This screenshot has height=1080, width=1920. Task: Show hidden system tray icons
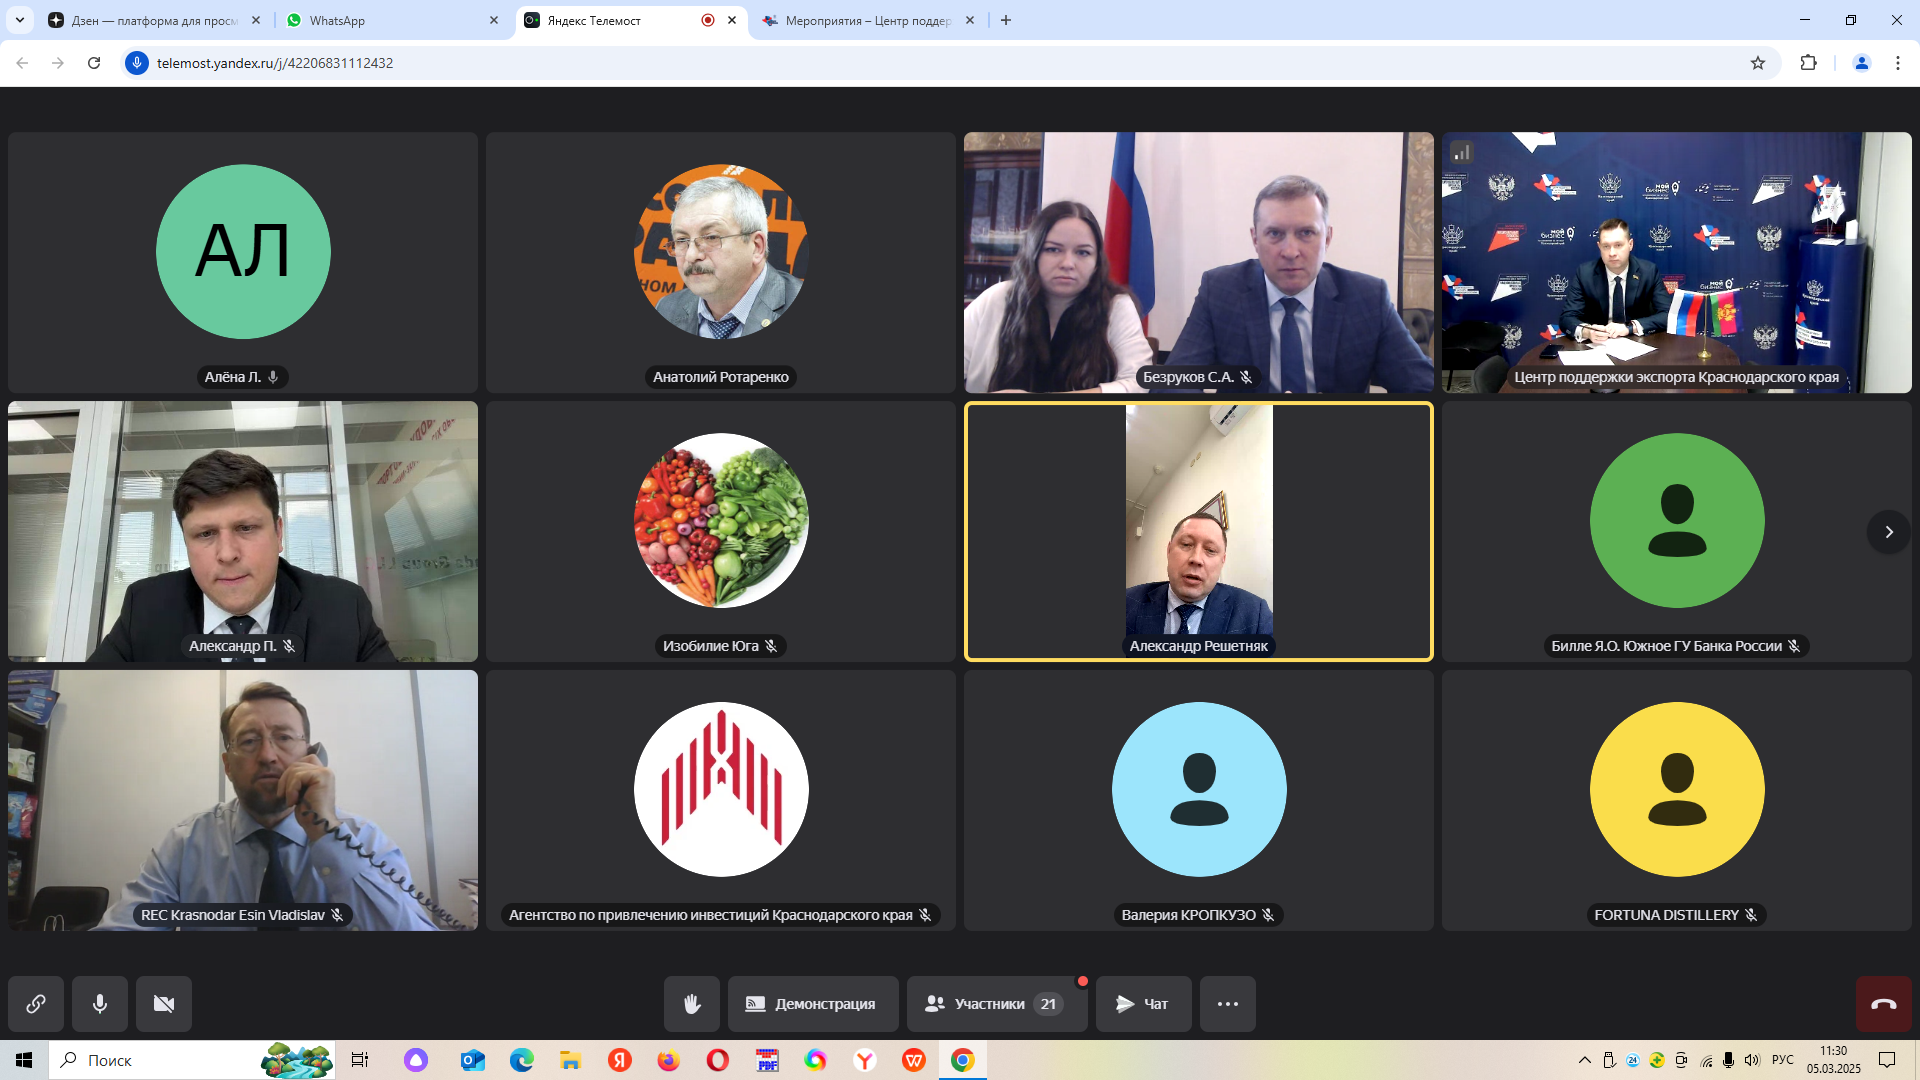click(1584, 1060)
